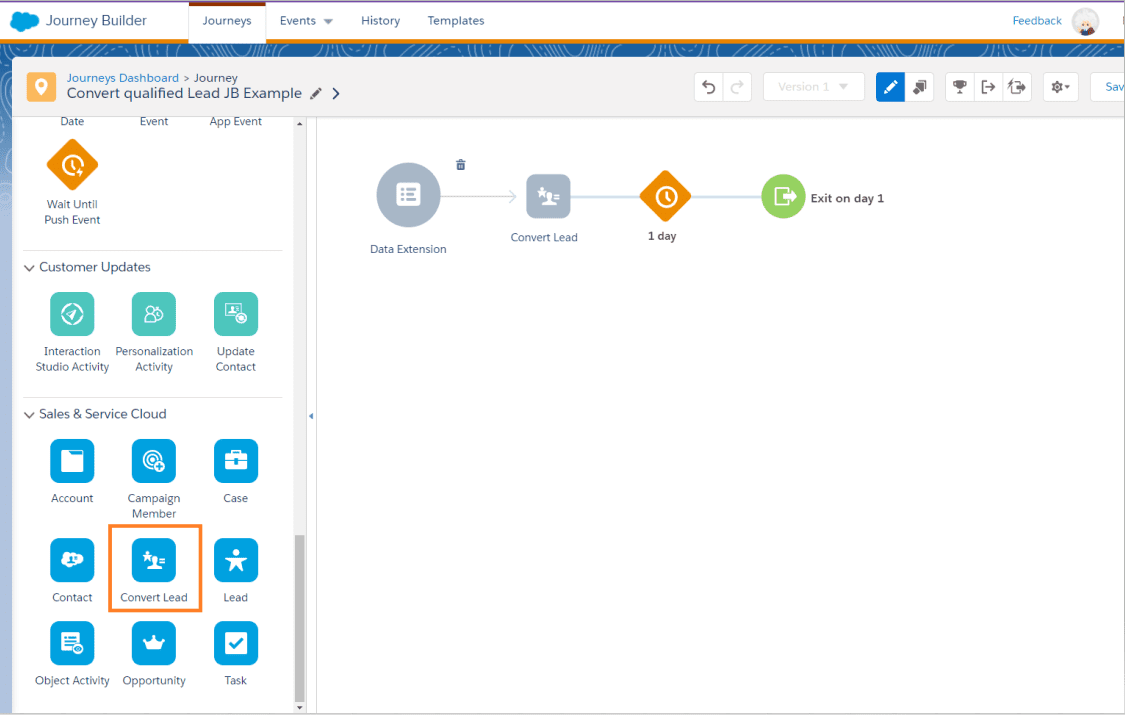Select the Convert Lead activity in the palette
Viewport: 1125px width, 715px height.
pos(154,561)
